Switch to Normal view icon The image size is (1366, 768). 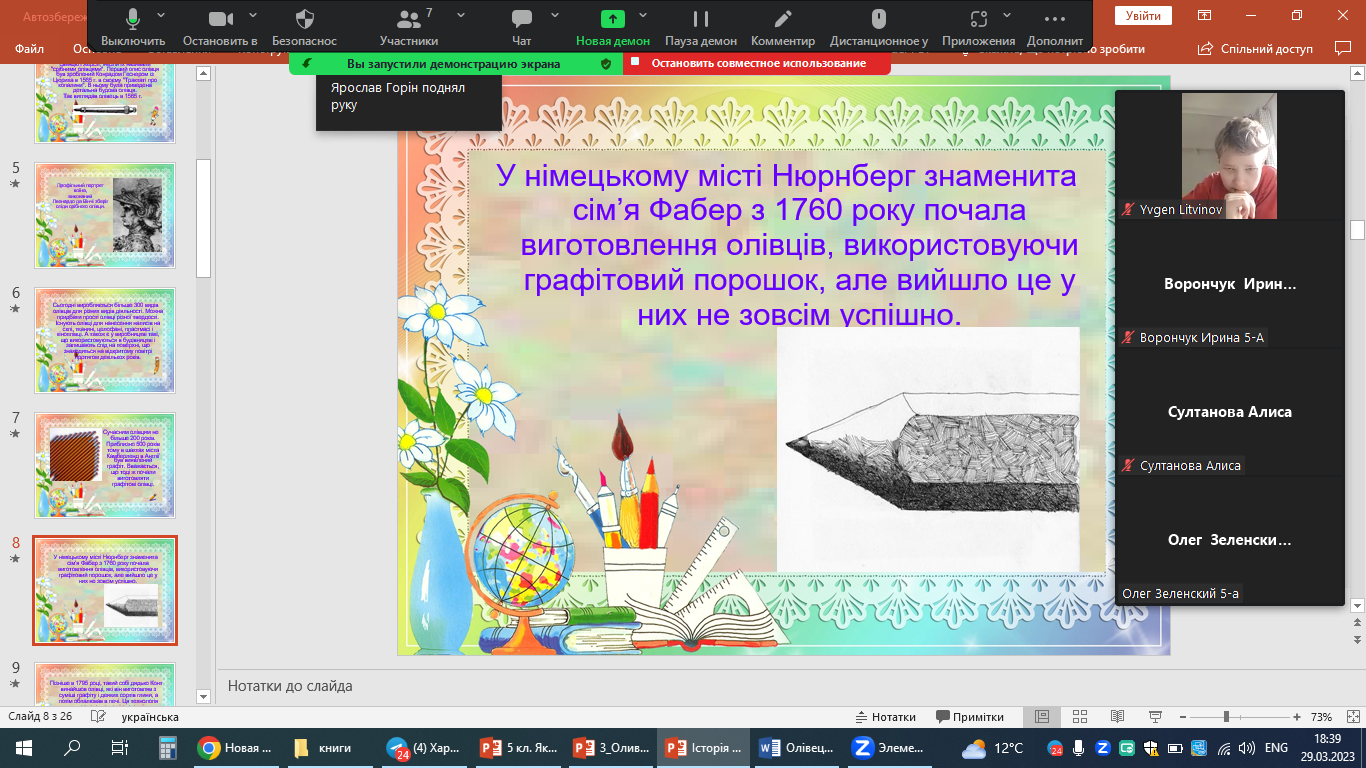click(1041, 717)
